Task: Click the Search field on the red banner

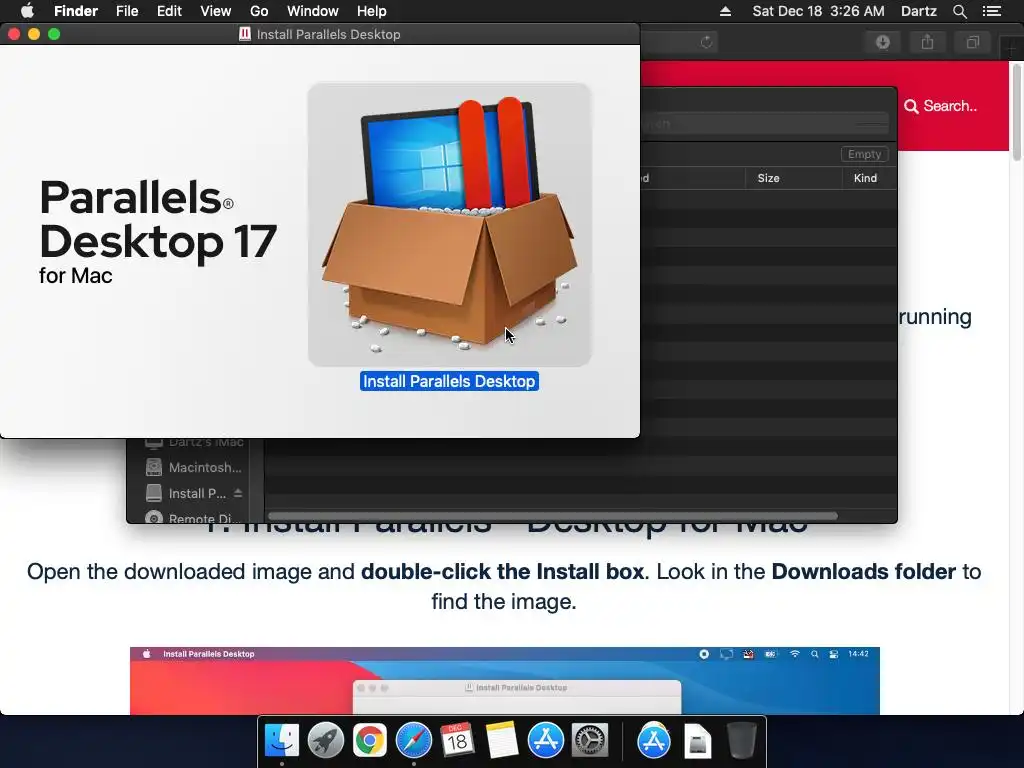Action: (x=941, y=106)
